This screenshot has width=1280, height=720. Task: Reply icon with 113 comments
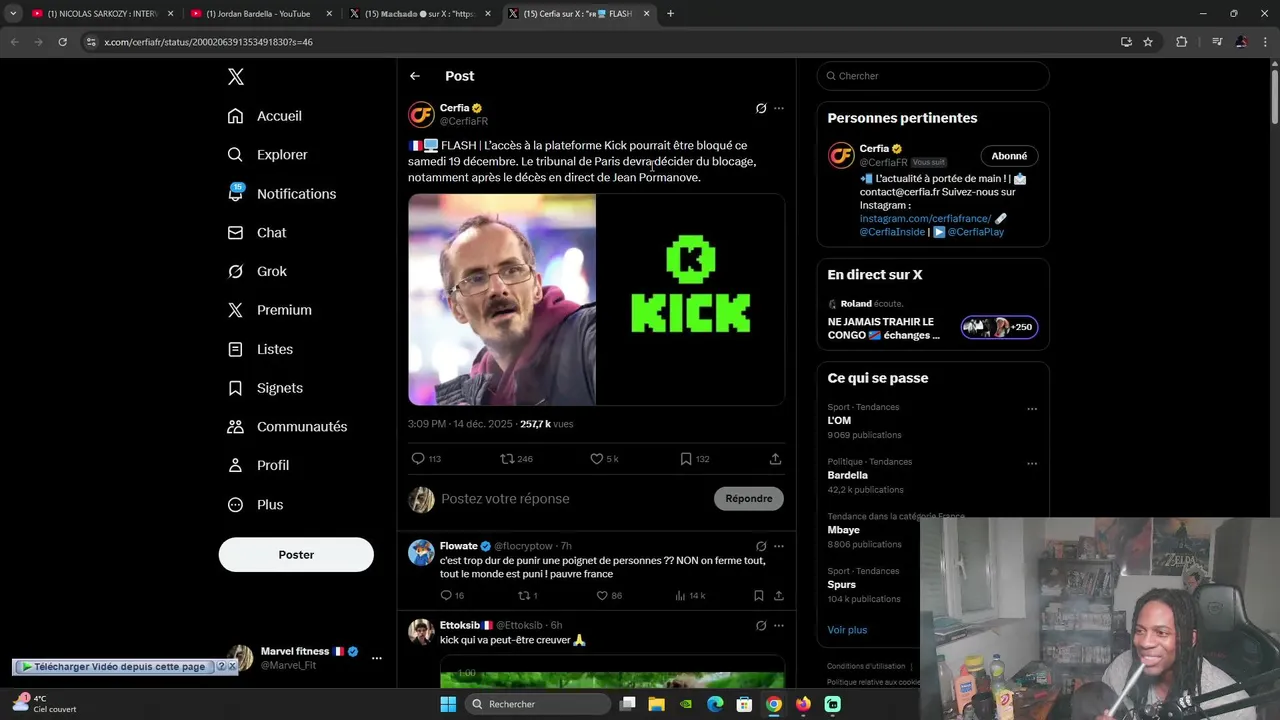pos(426,459)
